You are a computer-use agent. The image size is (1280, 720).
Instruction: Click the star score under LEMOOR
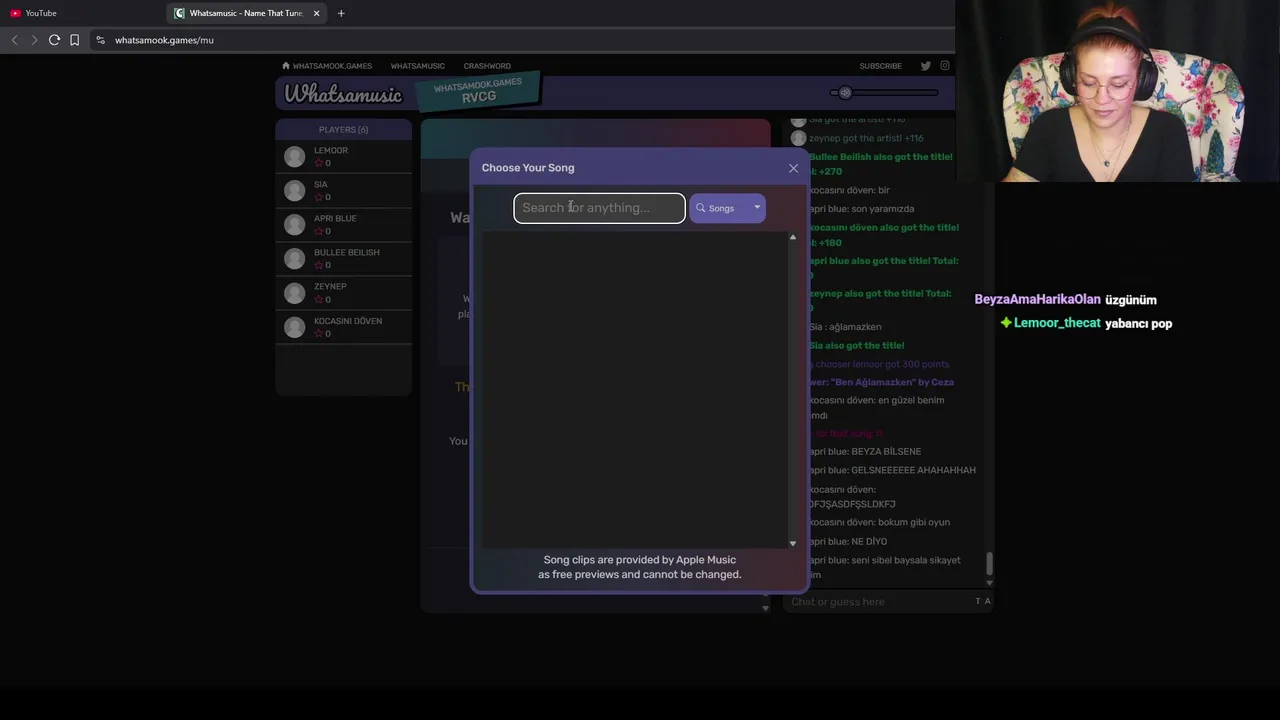(322, 163)
